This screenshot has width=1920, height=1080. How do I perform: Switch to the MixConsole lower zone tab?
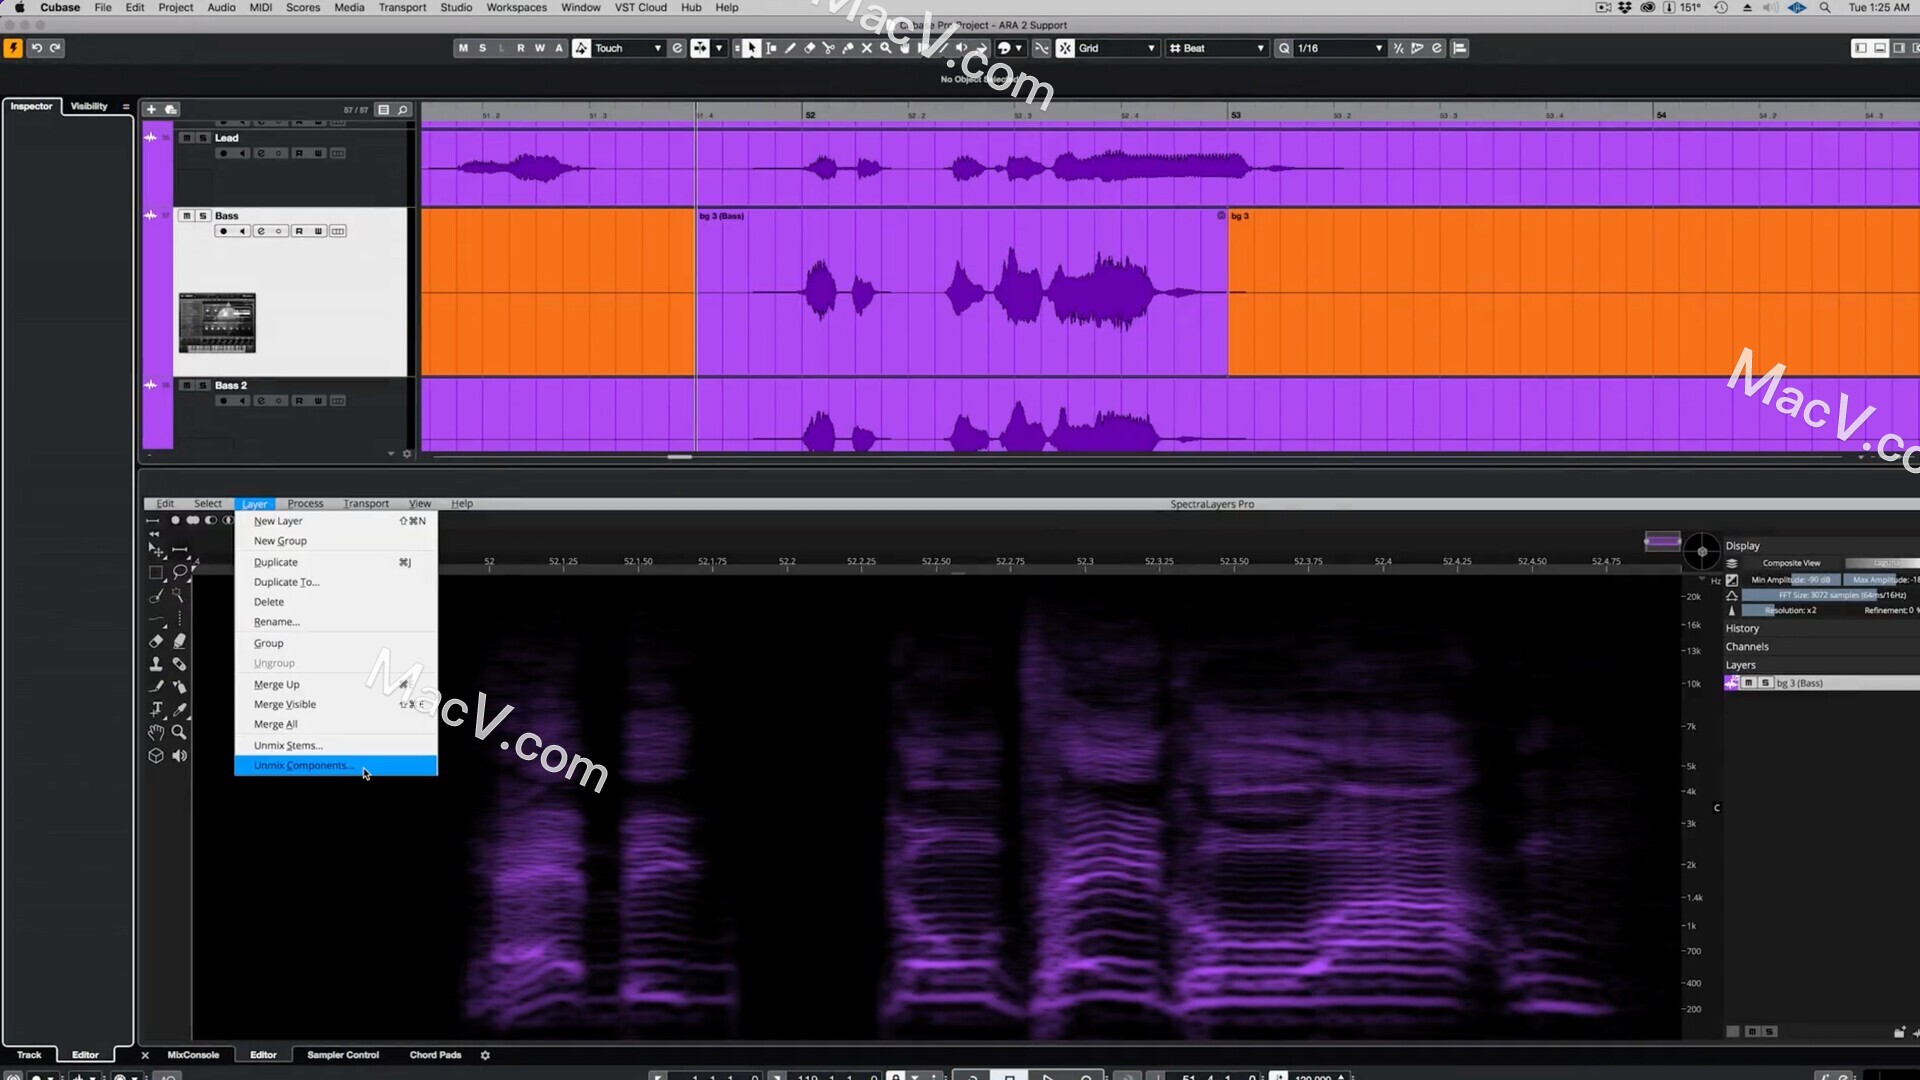pyautogui.click(x=193, y=1055)
